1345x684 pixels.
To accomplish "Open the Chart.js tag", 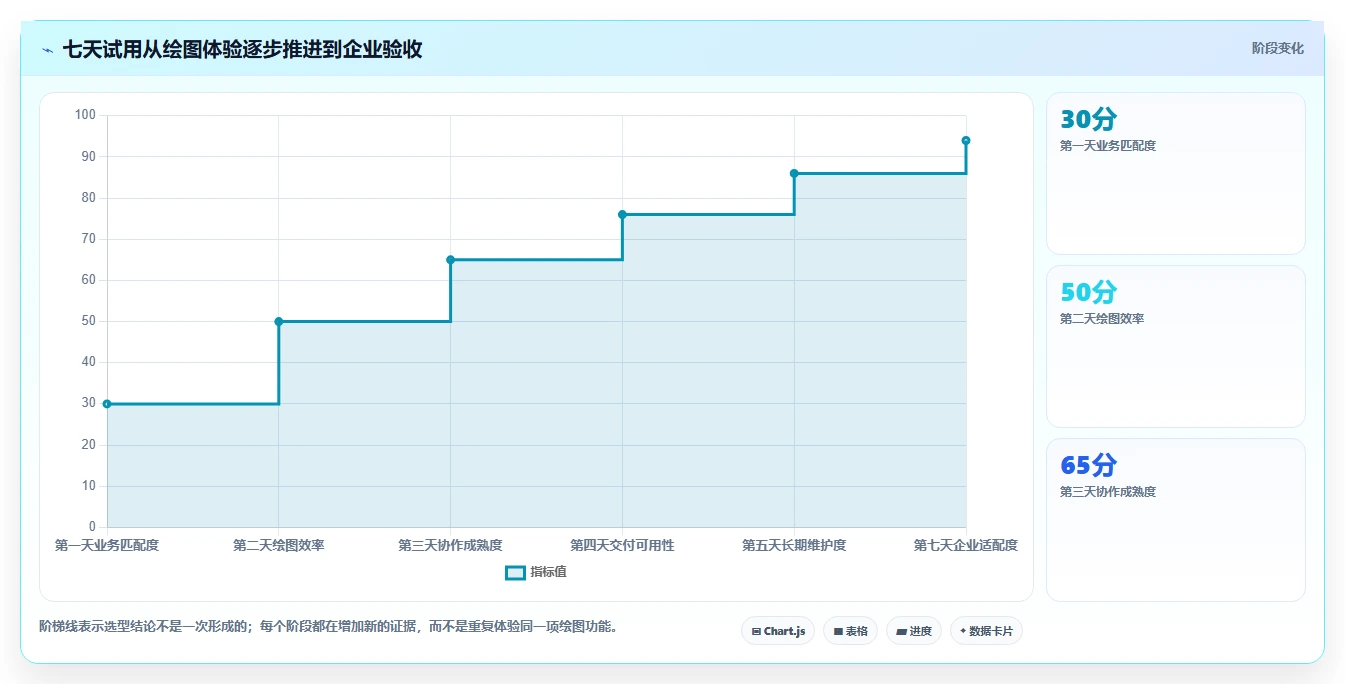I will point(778,631).
